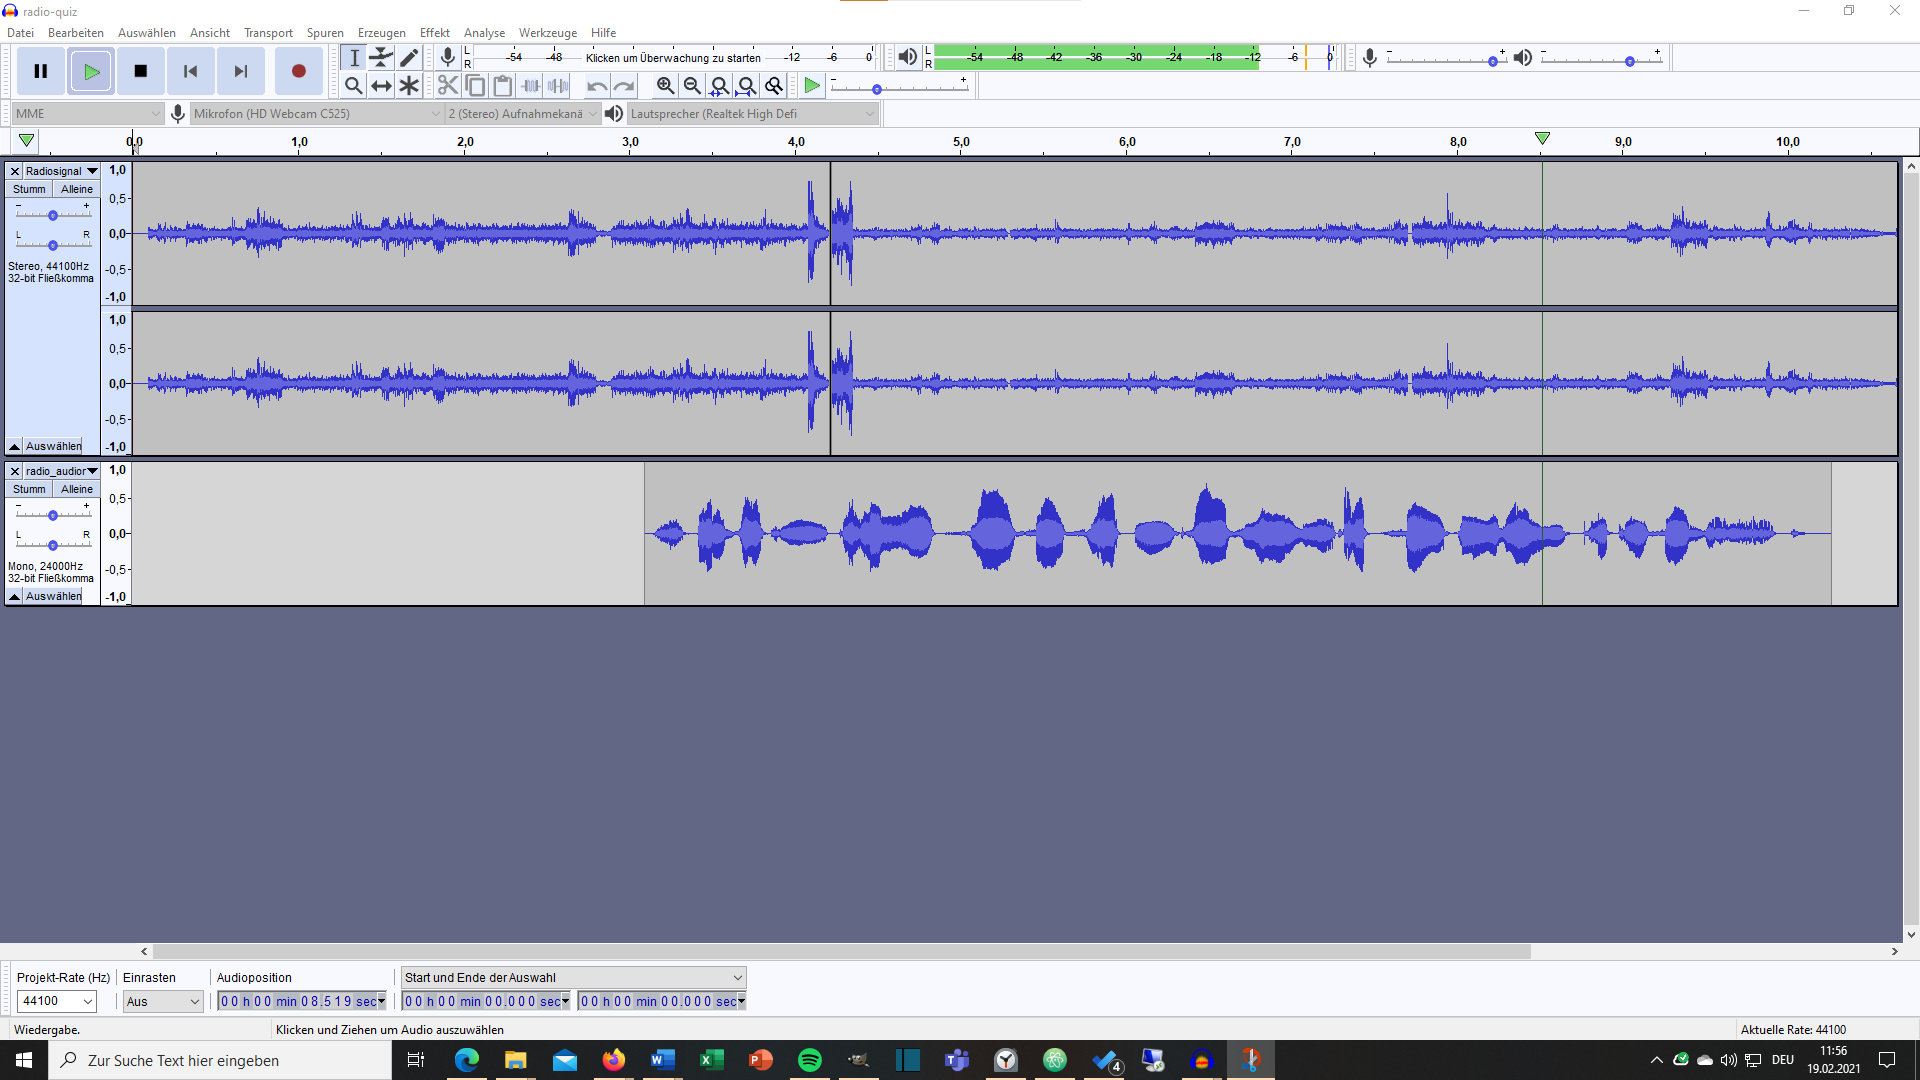Screen dimensions: 1920x1080
Task: Mute the Radiosignal track with Stumm
Action: point(29,189)
